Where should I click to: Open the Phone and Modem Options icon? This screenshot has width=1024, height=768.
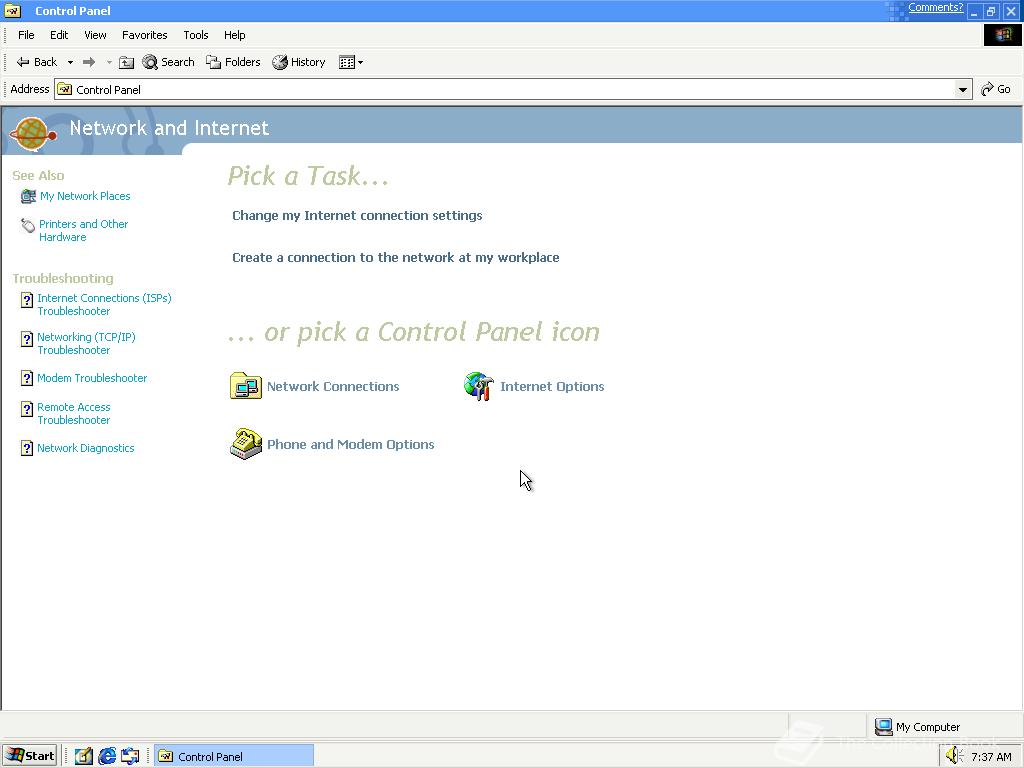click(x=246, y=444)
